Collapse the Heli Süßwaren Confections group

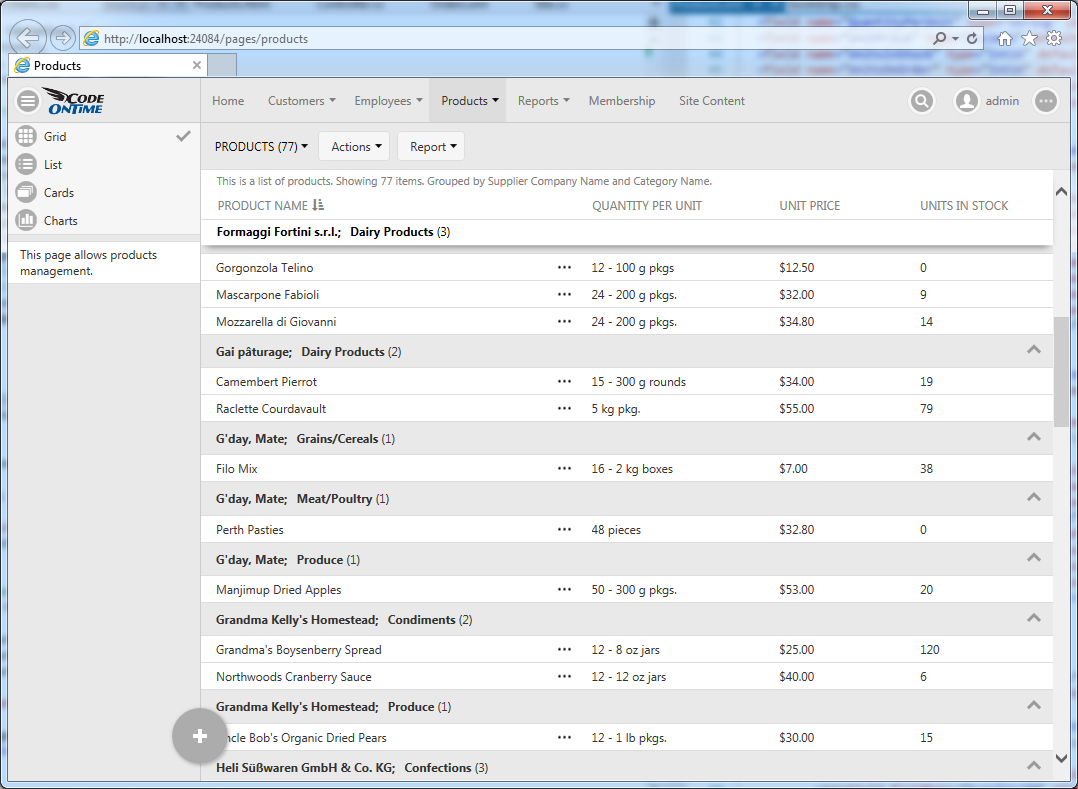pyautogui.click(x=1033, y=766)
